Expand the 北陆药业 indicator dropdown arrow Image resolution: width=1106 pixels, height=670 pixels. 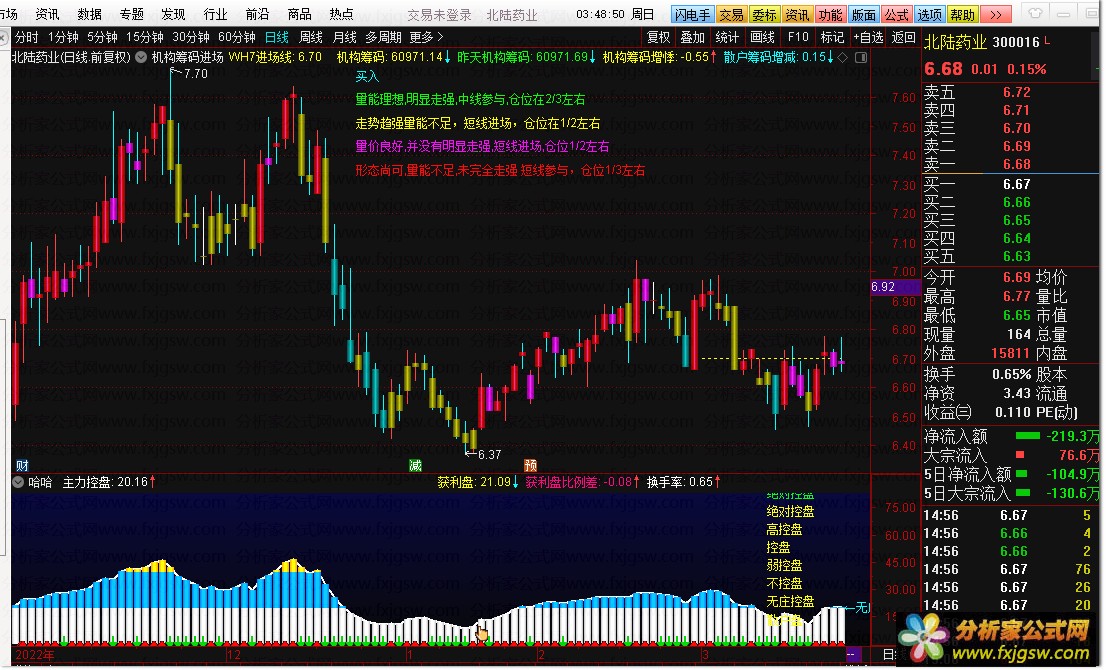pos(141,57)
